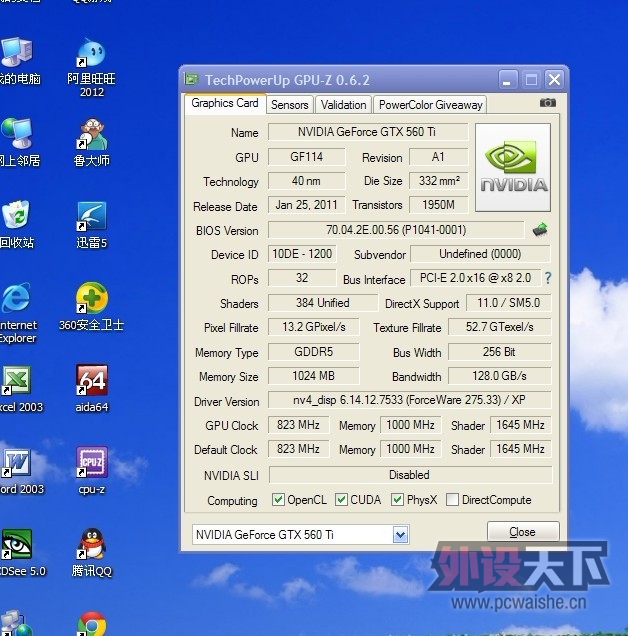
Task: Open the 360安全卫士 desktop icon
Action: point(91,307)
